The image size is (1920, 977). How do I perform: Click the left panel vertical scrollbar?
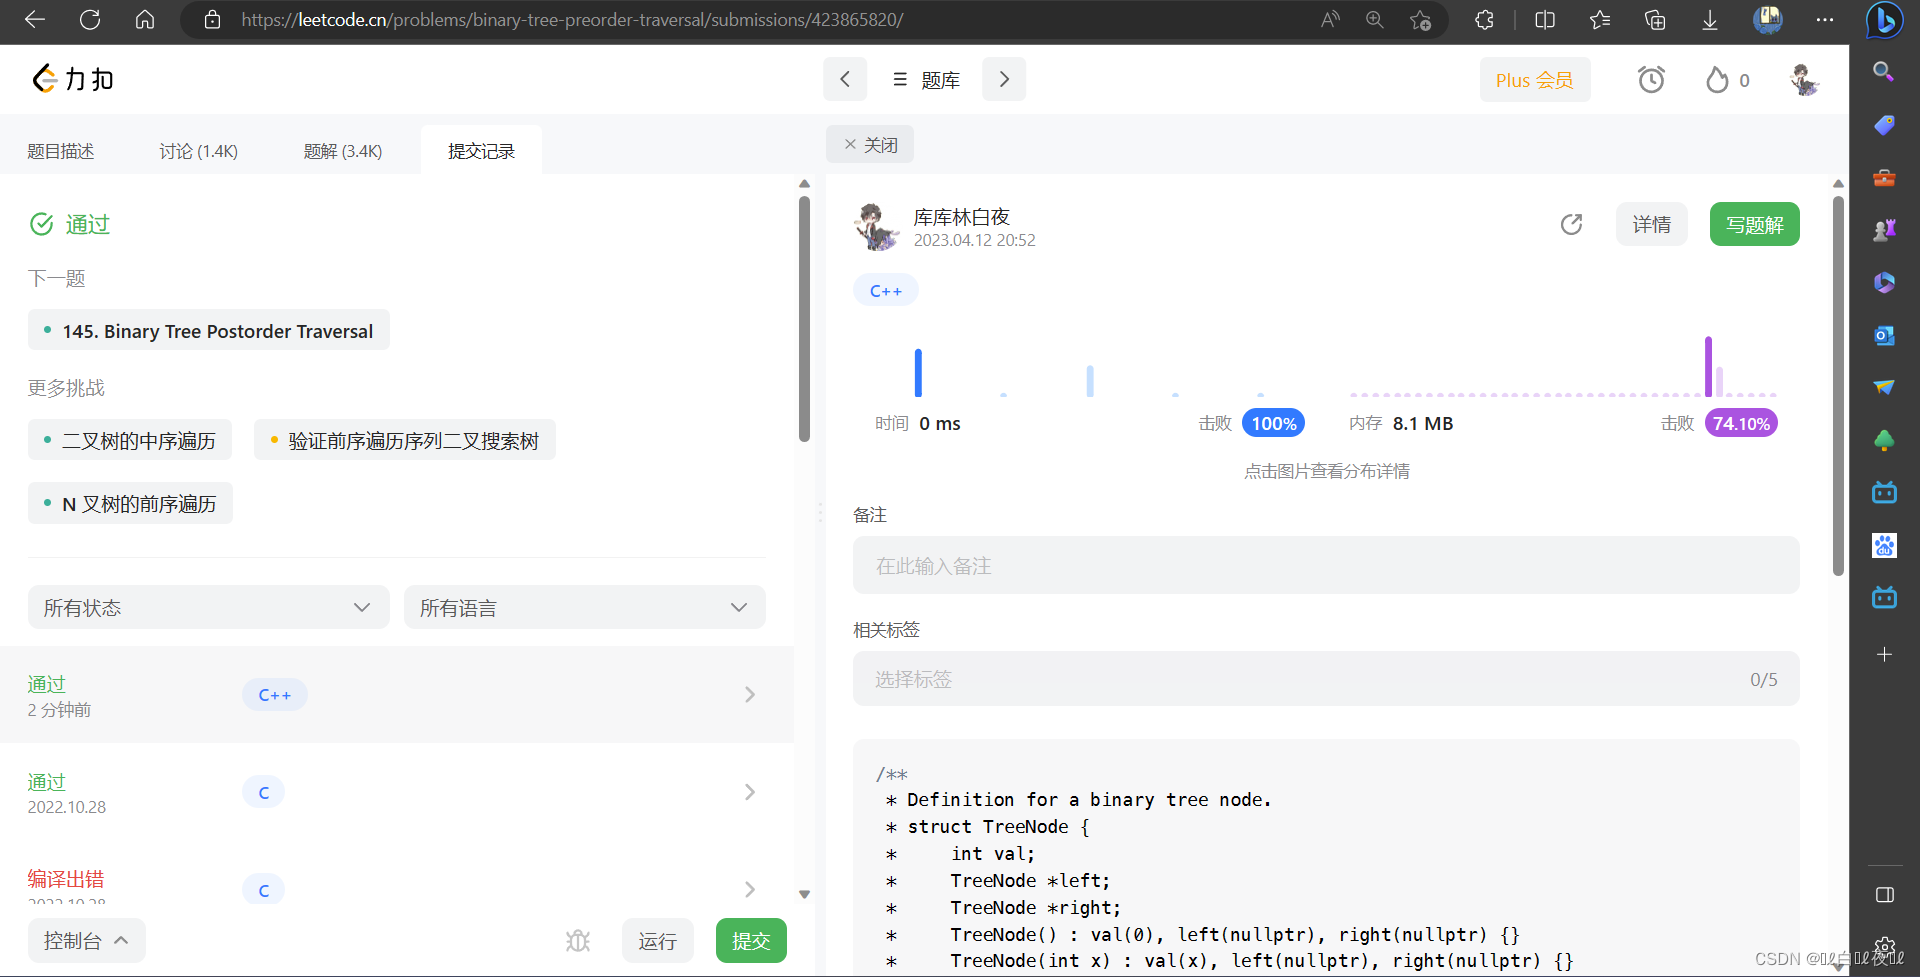(x=804, y=320)
